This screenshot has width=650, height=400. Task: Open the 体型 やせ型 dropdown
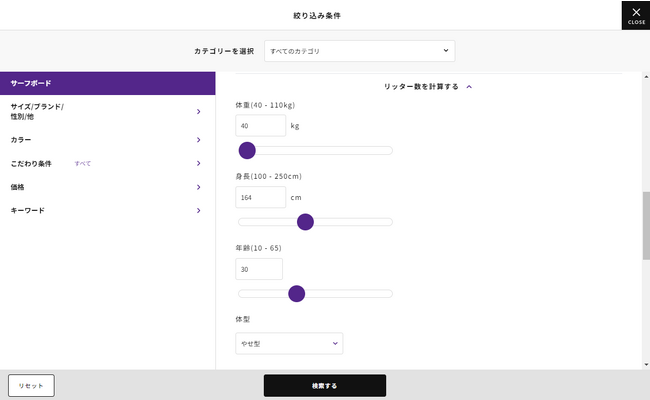pos(289,343)
